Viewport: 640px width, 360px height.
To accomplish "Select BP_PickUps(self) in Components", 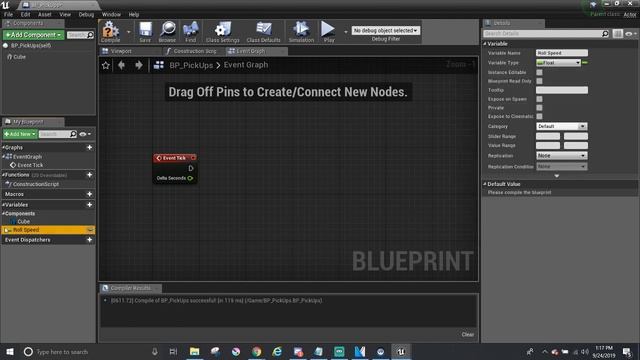I will pyautogui.click(x=31, y=46).
